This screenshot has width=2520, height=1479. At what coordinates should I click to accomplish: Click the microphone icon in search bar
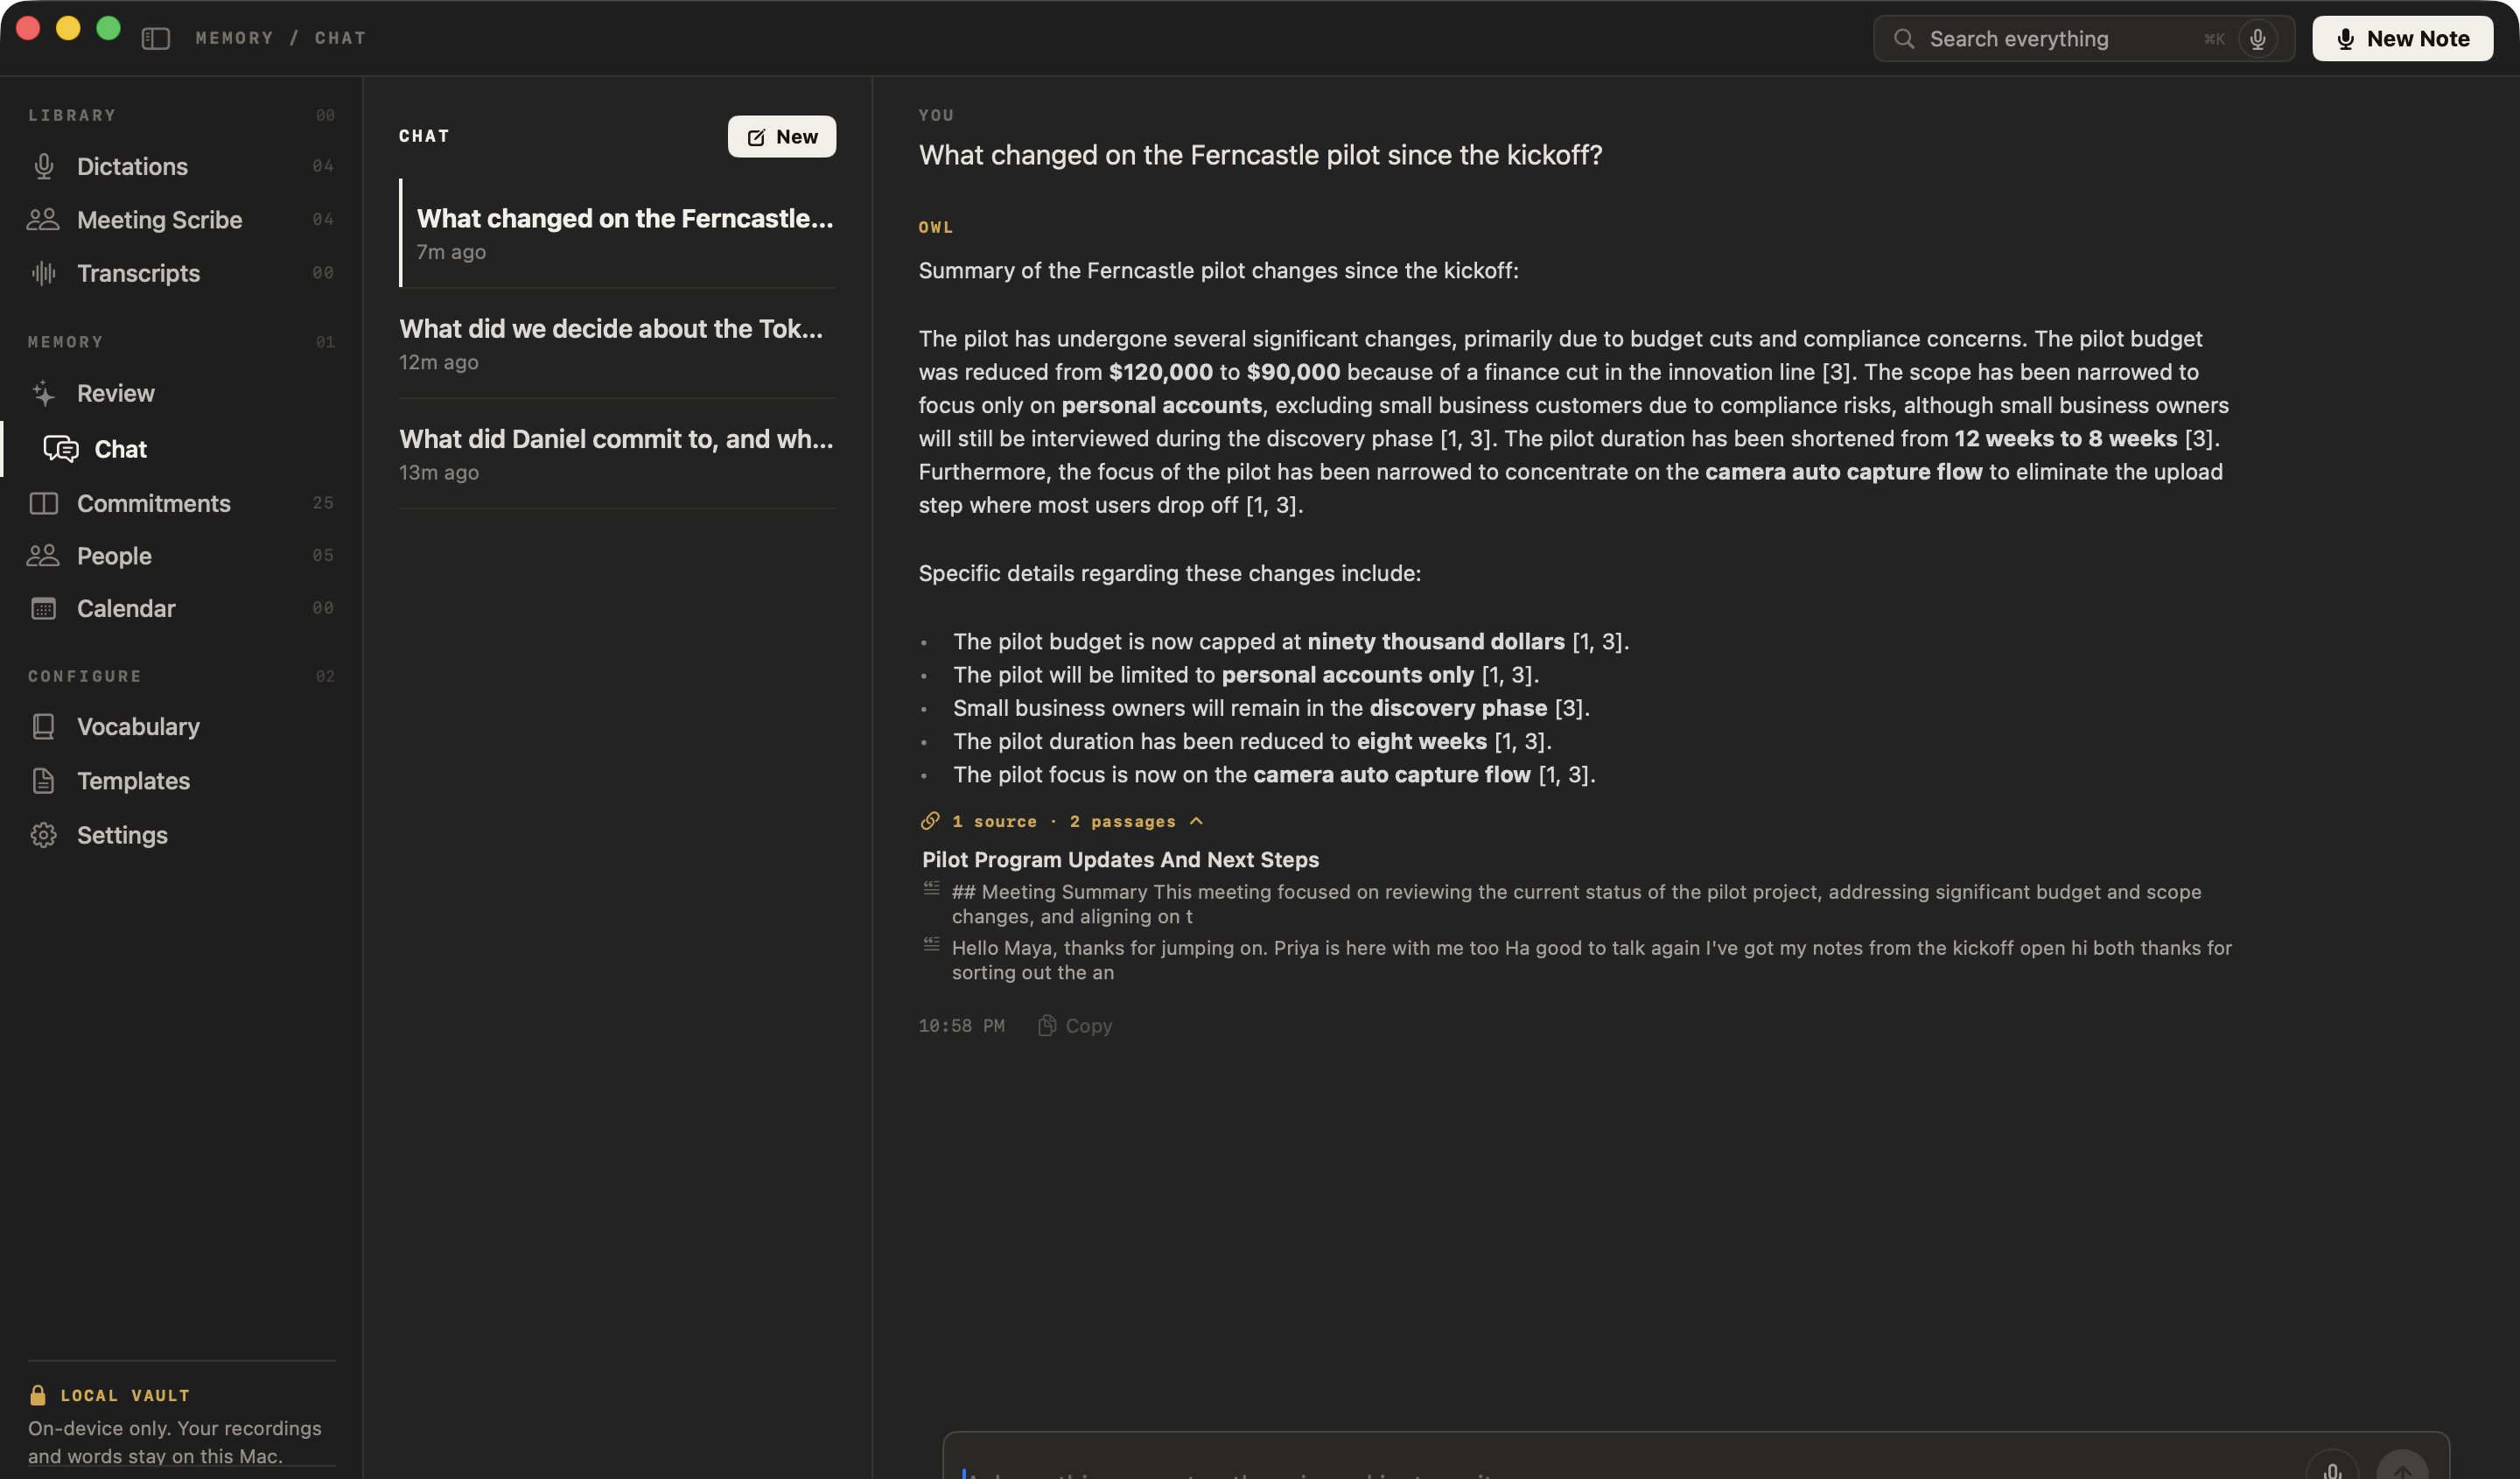pyautogui.click(x=2257, y=39)
